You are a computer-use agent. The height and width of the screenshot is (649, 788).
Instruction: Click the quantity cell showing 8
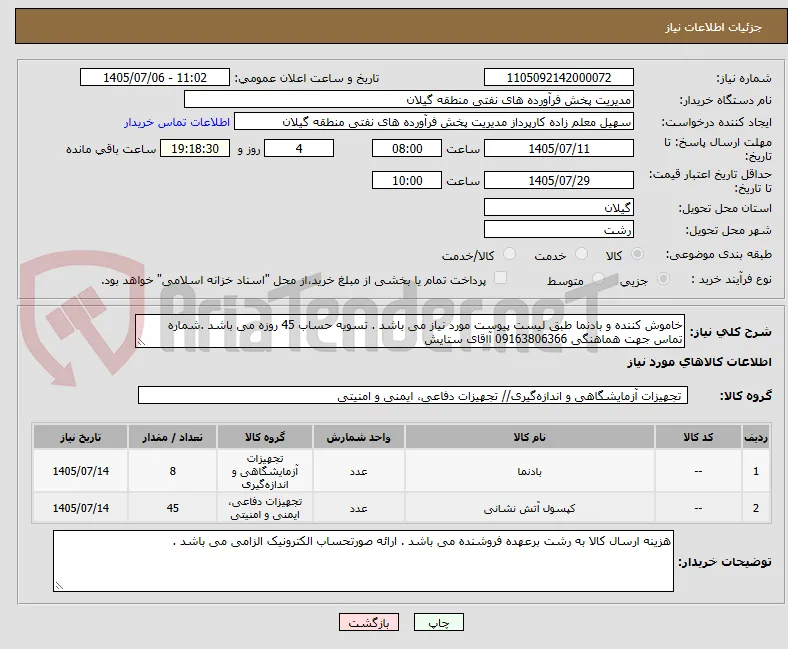click(x=172, y=471)
